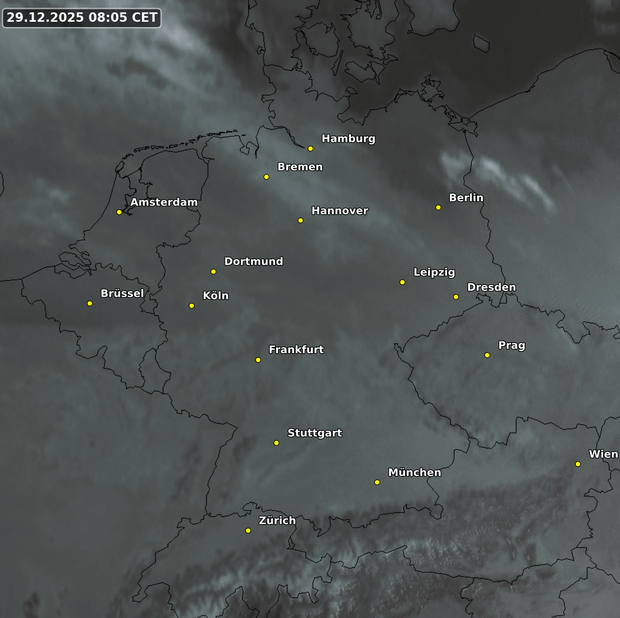Select the Dresden yellow marker dot

456,297
